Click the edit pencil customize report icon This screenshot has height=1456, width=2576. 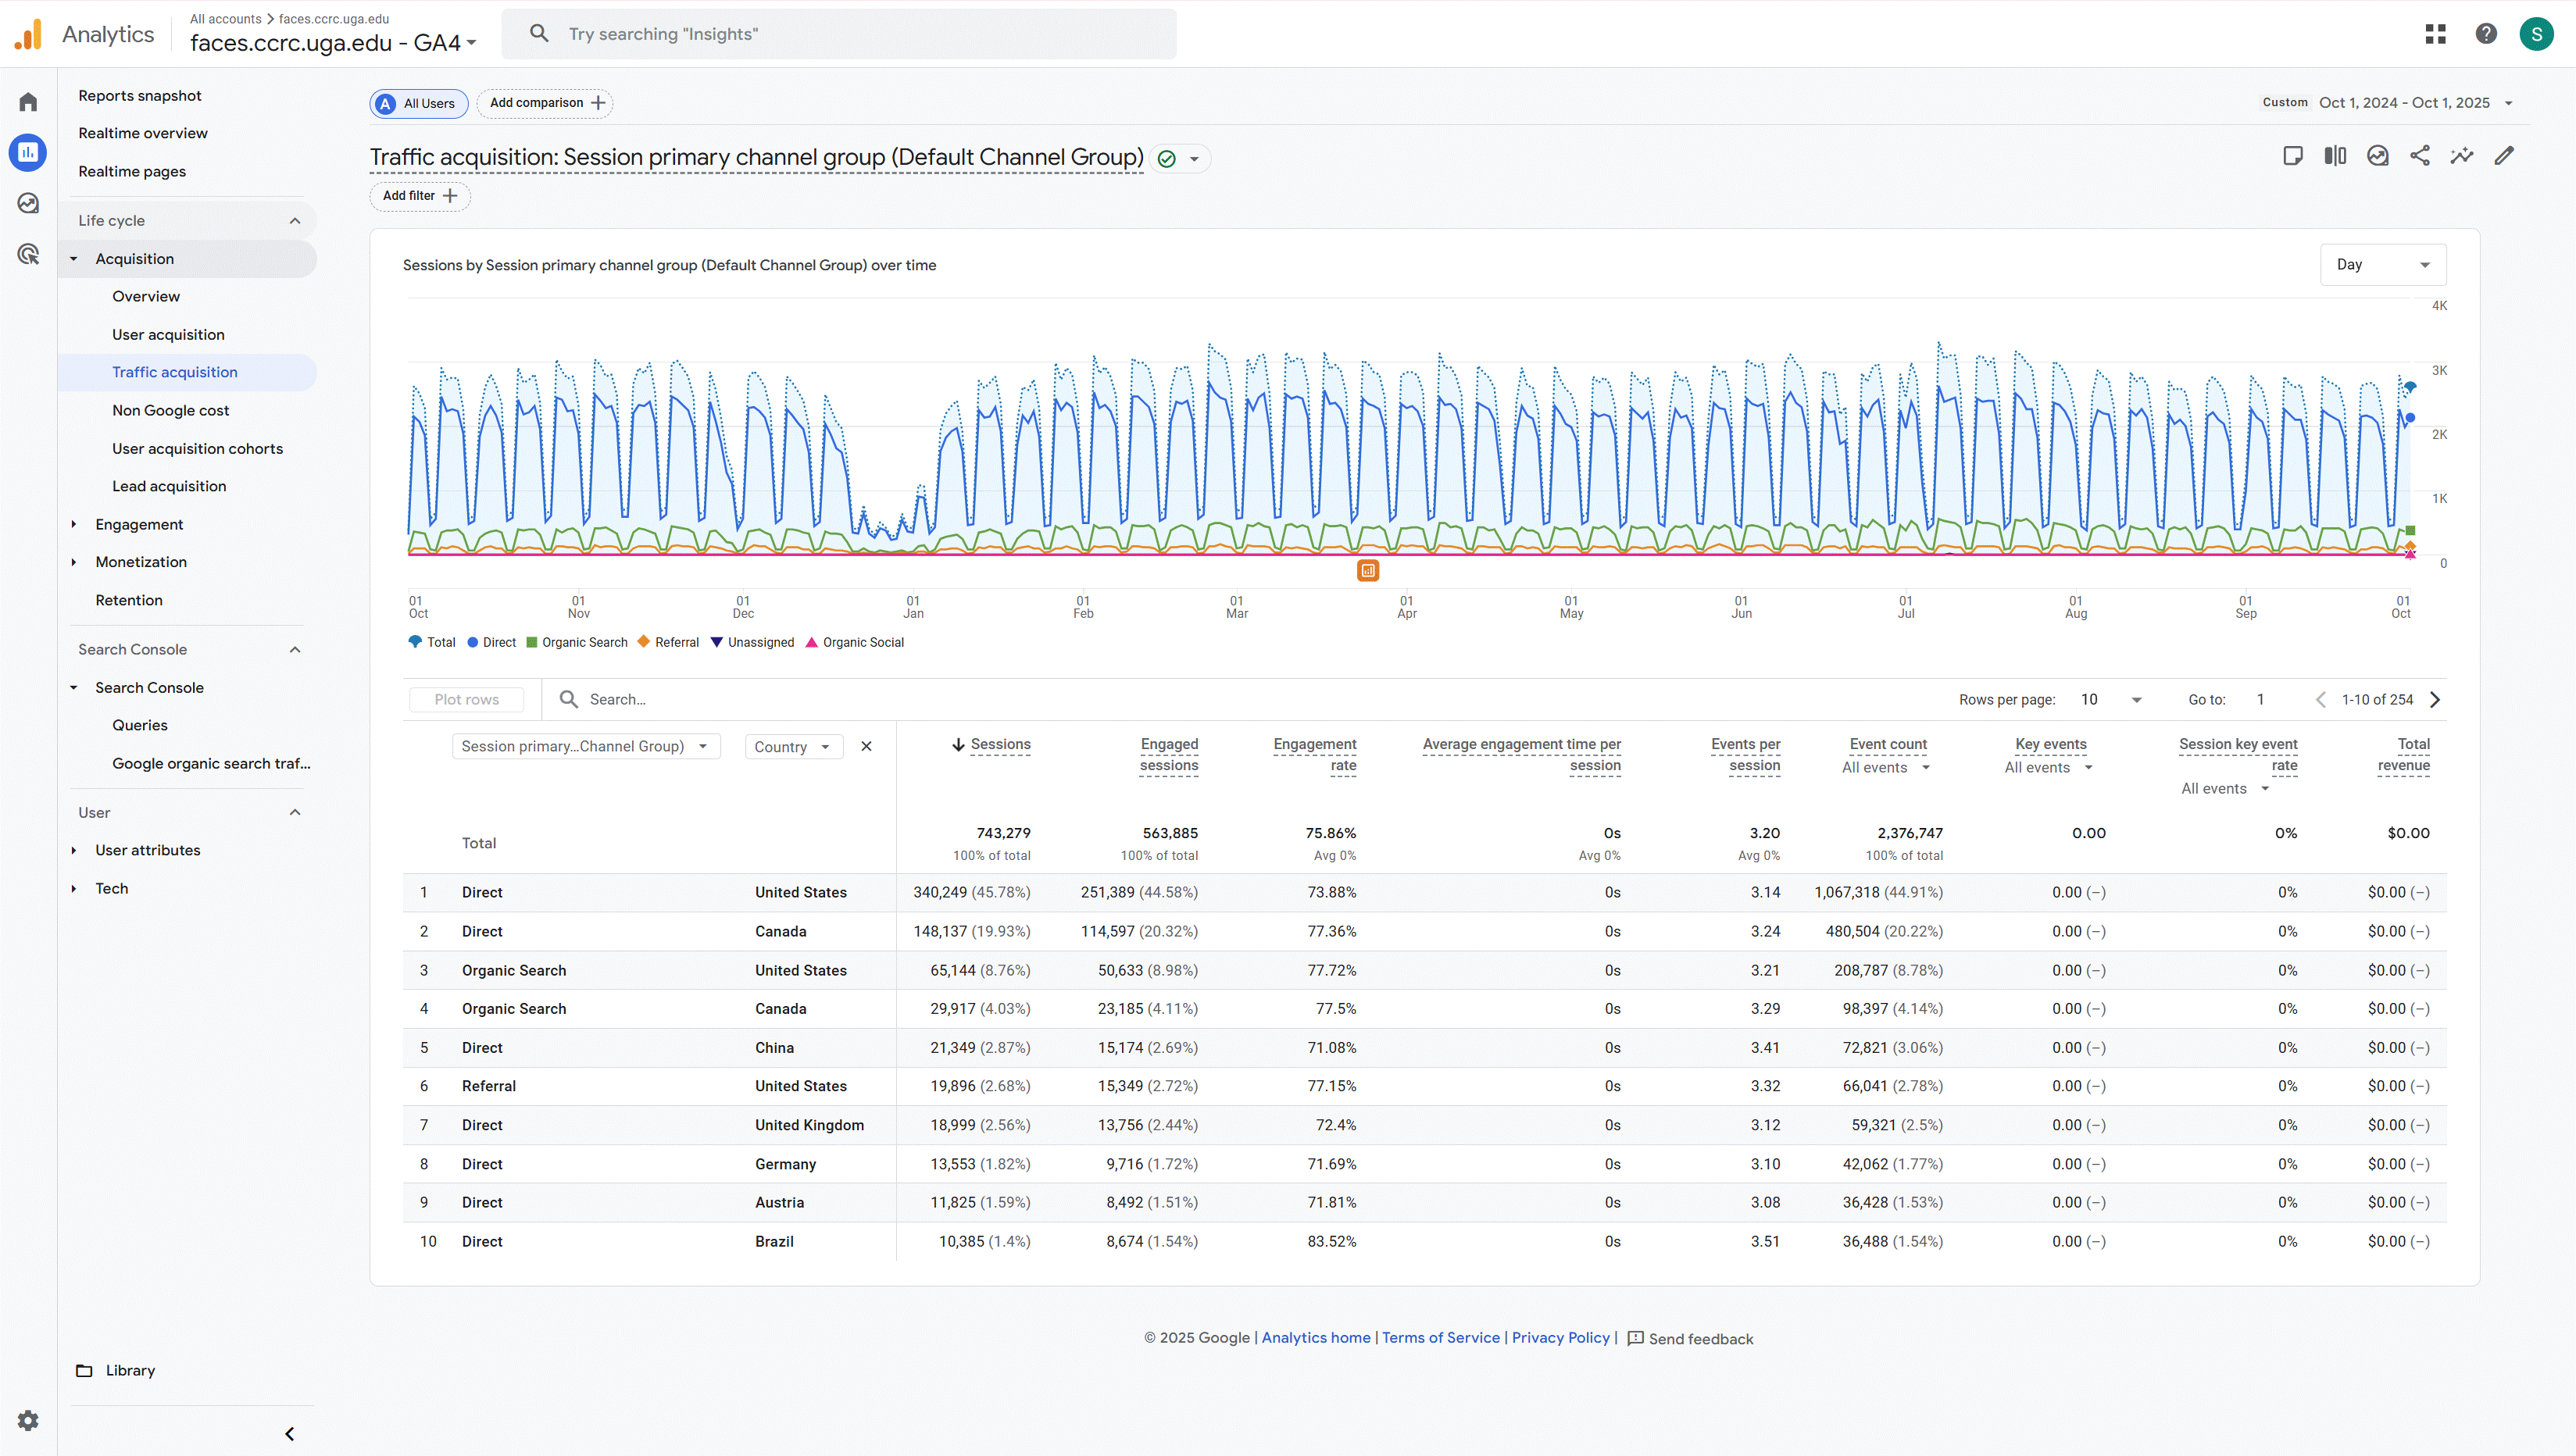(2503, 156)
